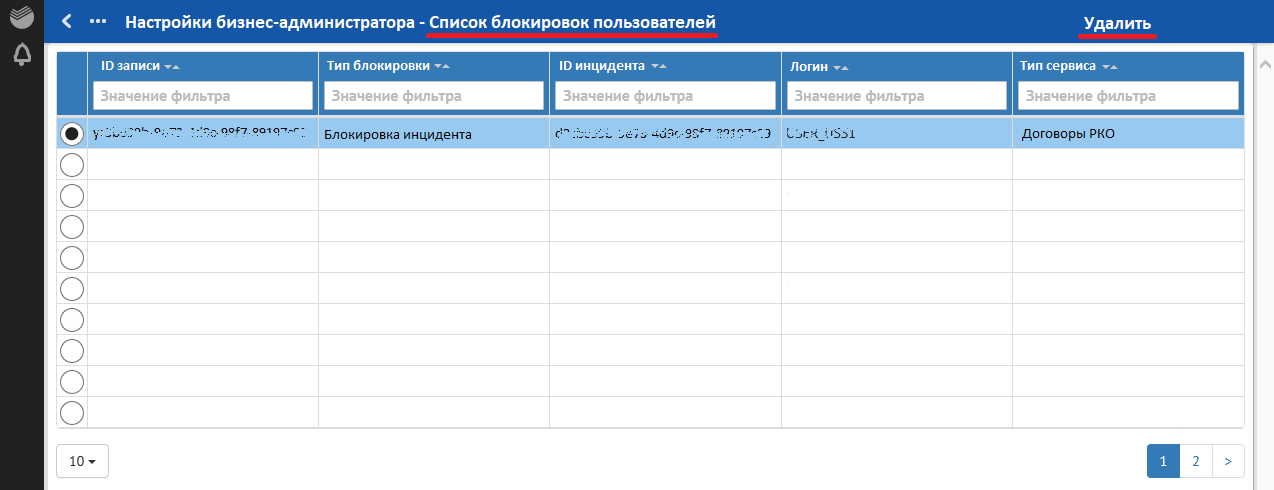
Task: Click the Удалить button
Action: pyautogui.click(x=1118, y=23)
